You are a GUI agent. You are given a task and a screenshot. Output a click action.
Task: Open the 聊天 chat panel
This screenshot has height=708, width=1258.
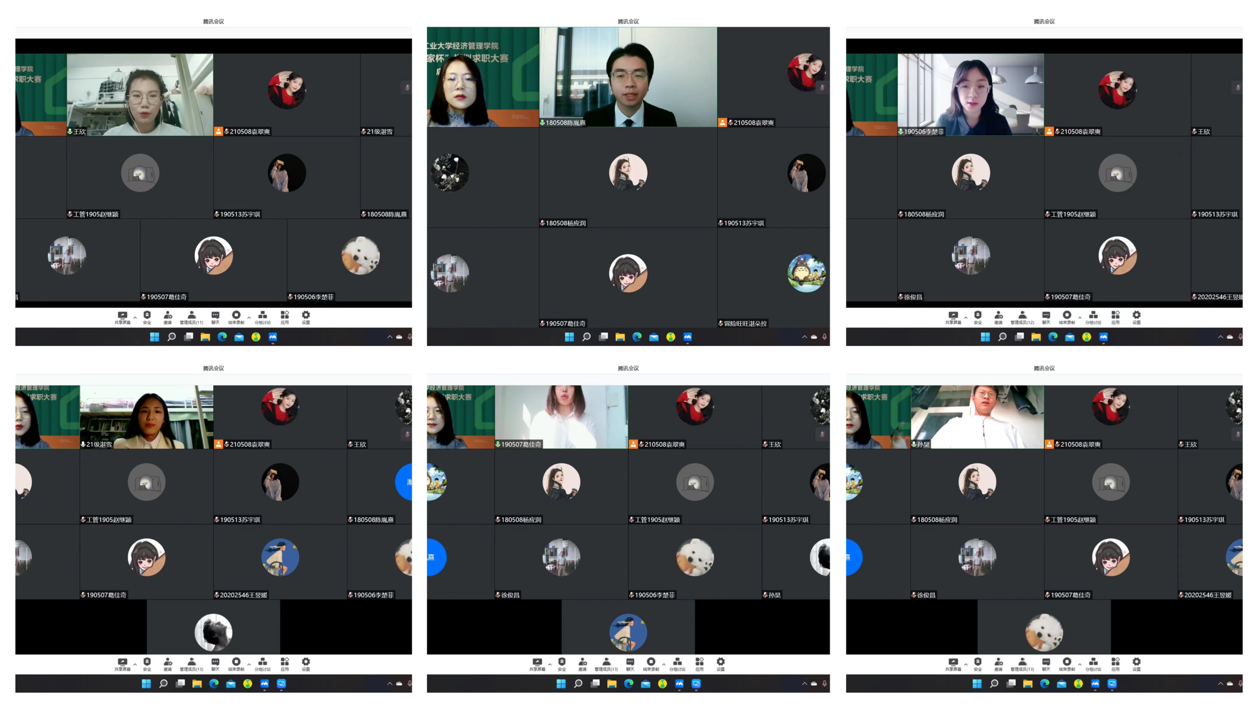215,315
